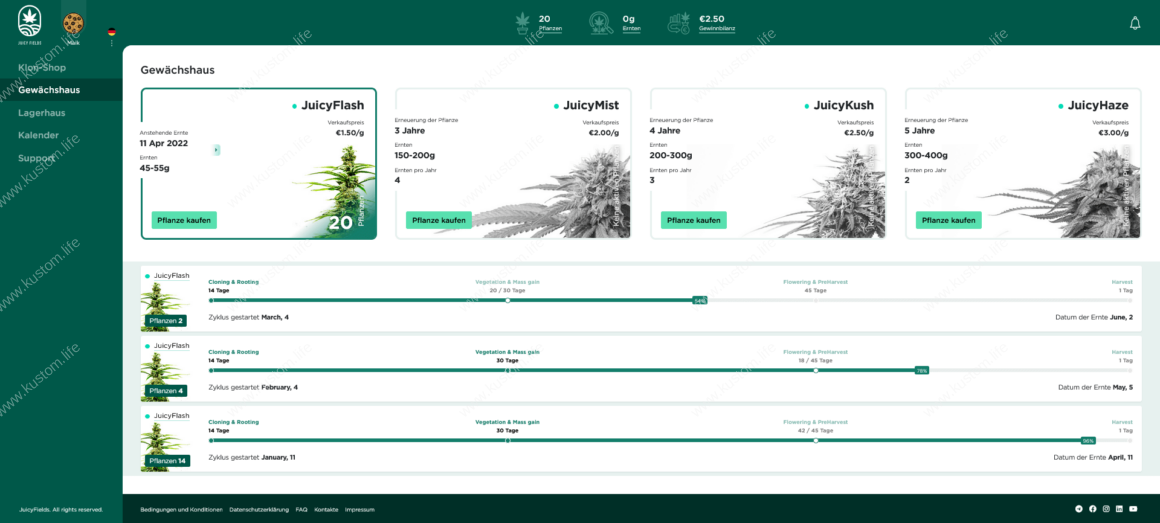Click the JuicyFlash card title

(332, 106)
